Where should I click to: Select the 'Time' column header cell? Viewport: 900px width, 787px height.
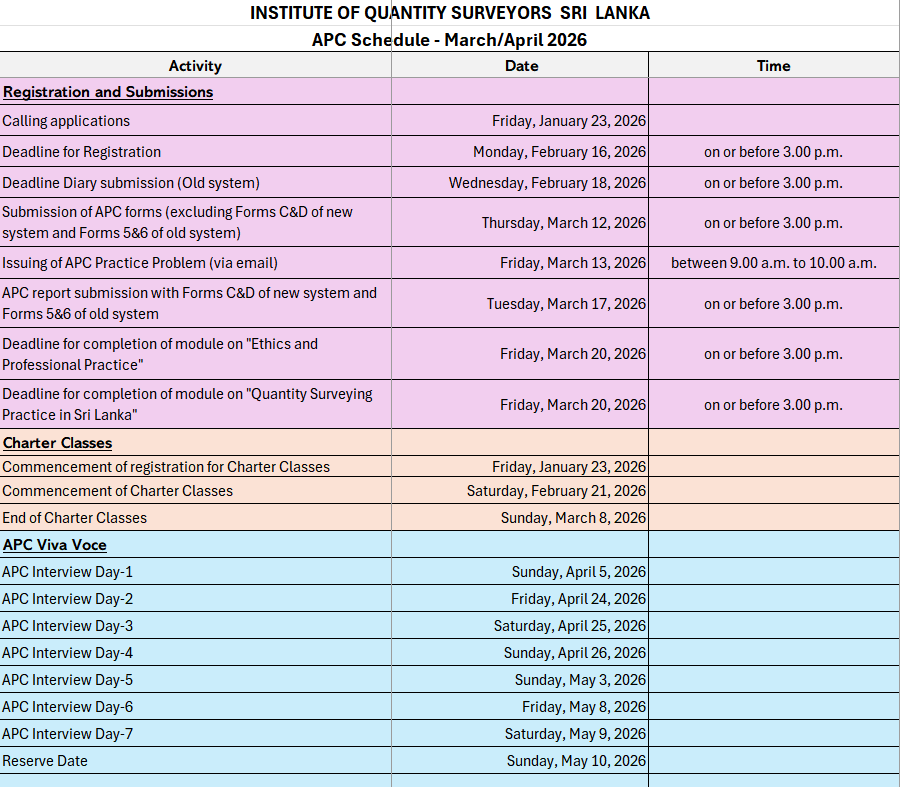[x=773, y=66]
